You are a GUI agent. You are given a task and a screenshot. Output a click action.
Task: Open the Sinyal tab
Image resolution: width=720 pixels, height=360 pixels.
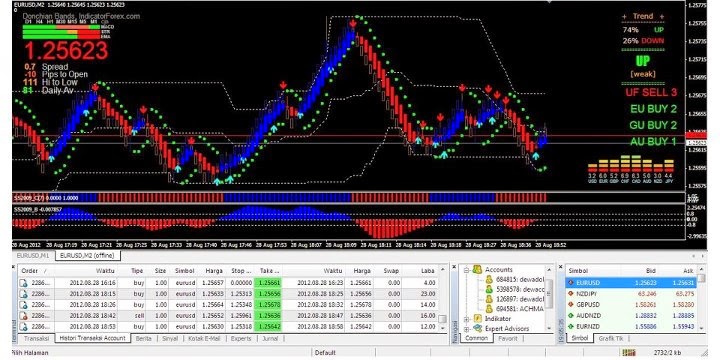[170, 338]
